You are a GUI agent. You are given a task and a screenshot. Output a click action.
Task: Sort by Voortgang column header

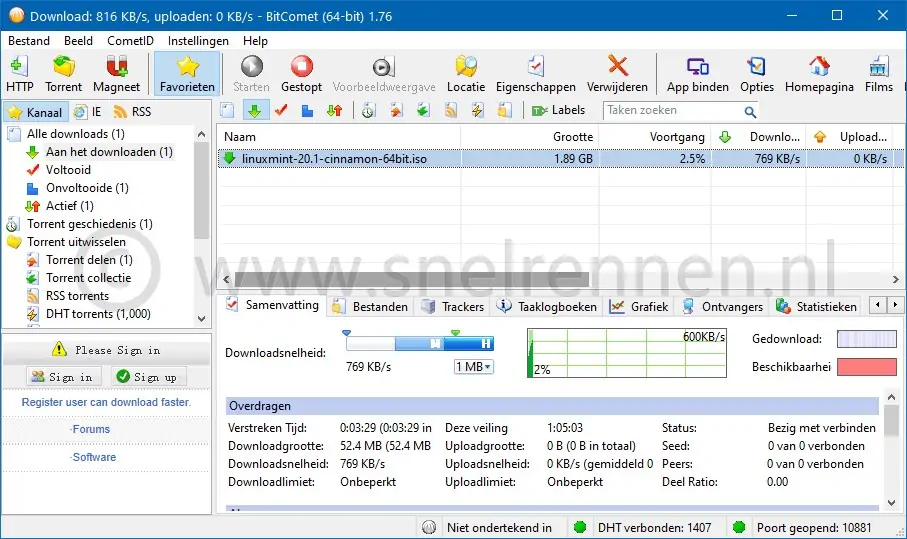[655, 137]
